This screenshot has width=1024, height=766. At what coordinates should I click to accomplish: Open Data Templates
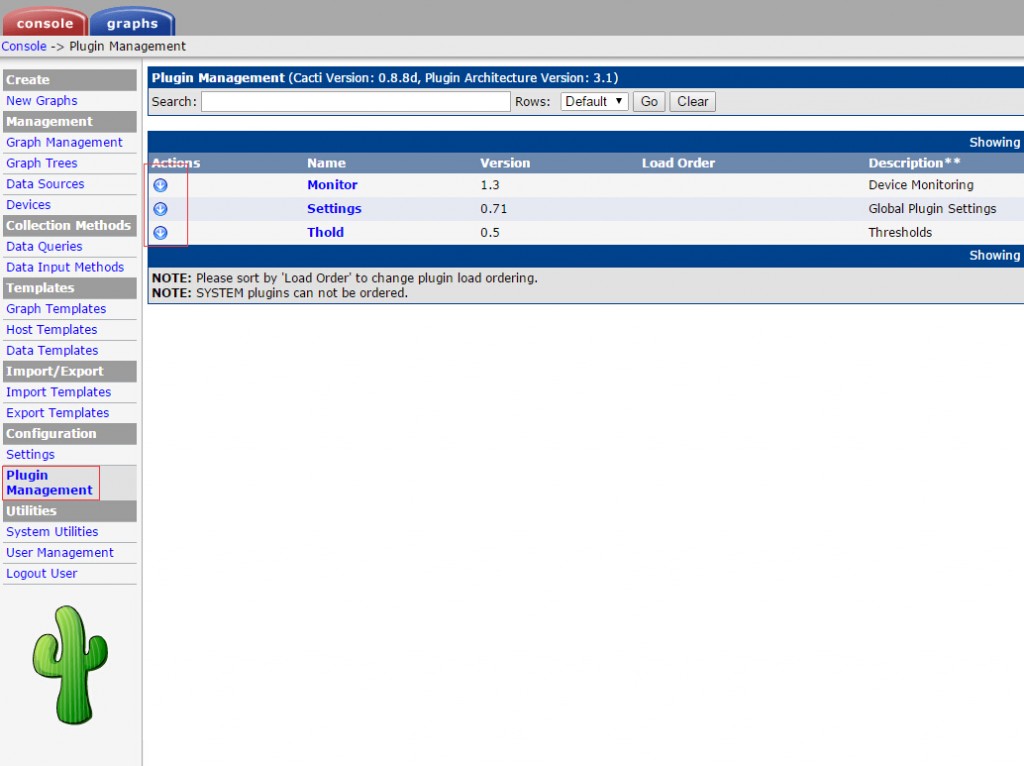point(52,351)
